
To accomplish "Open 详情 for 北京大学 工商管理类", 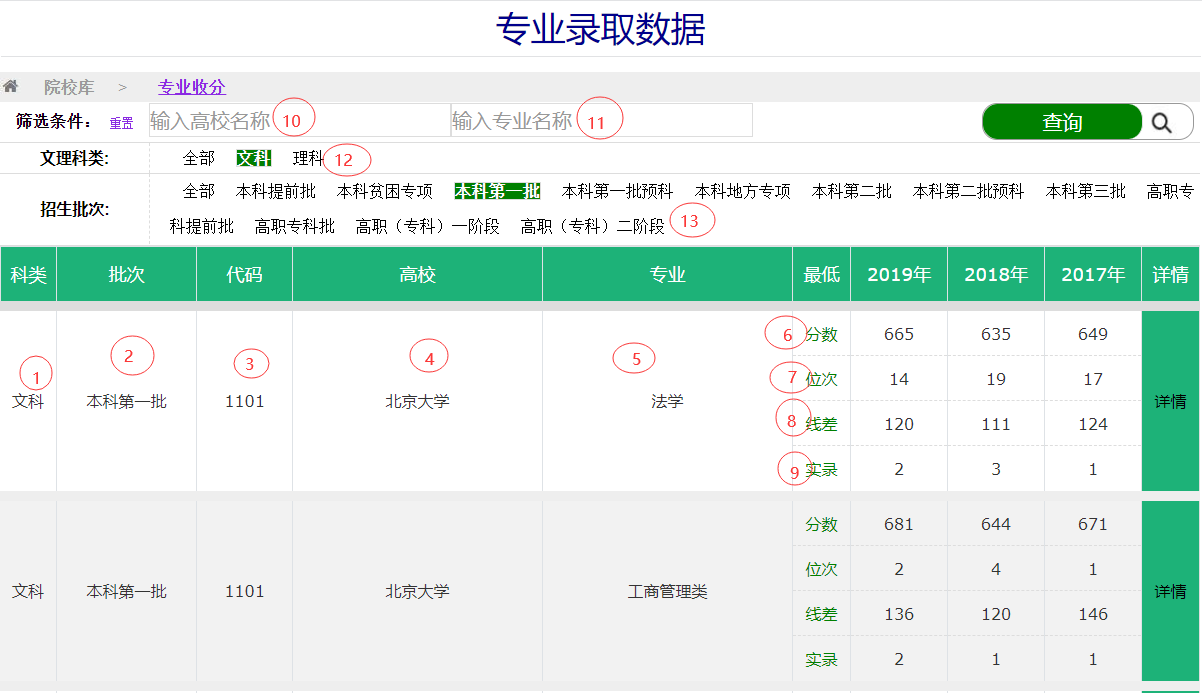I will pyautogui.click(x=1170, y=591).
